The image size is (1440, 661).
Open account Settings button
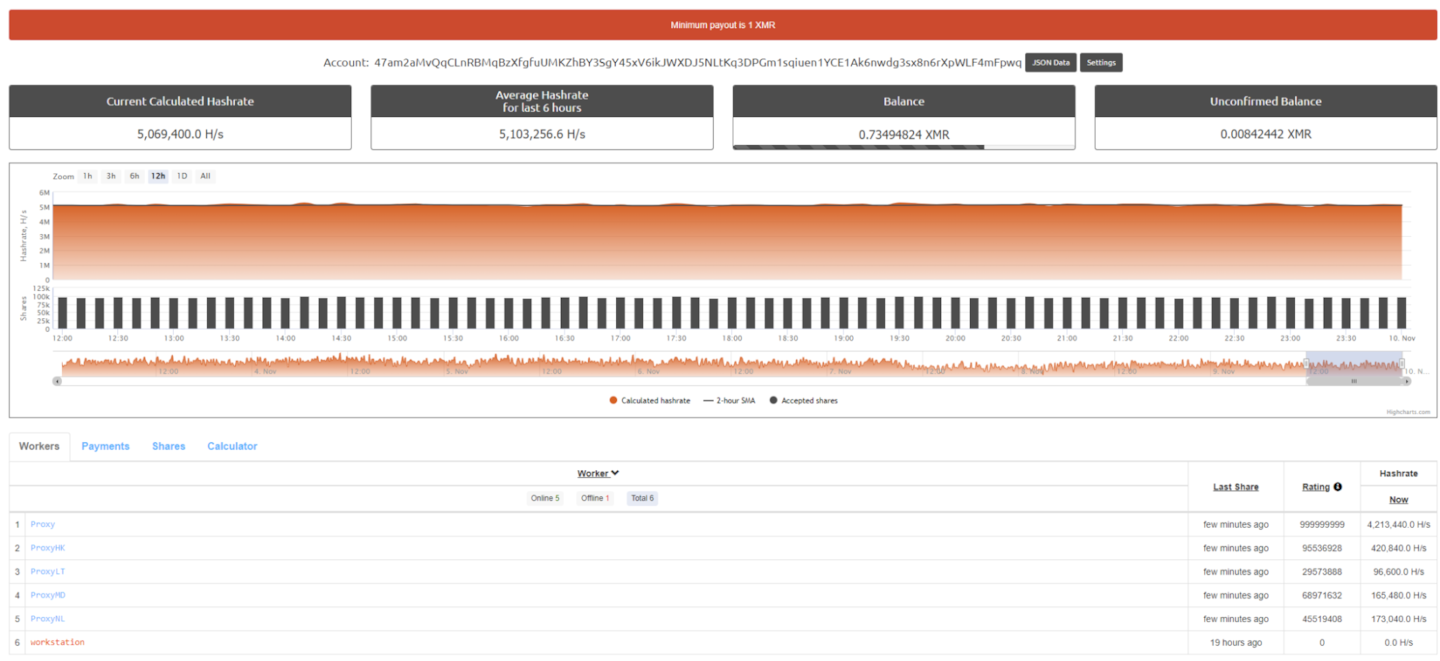point(1101,63)
